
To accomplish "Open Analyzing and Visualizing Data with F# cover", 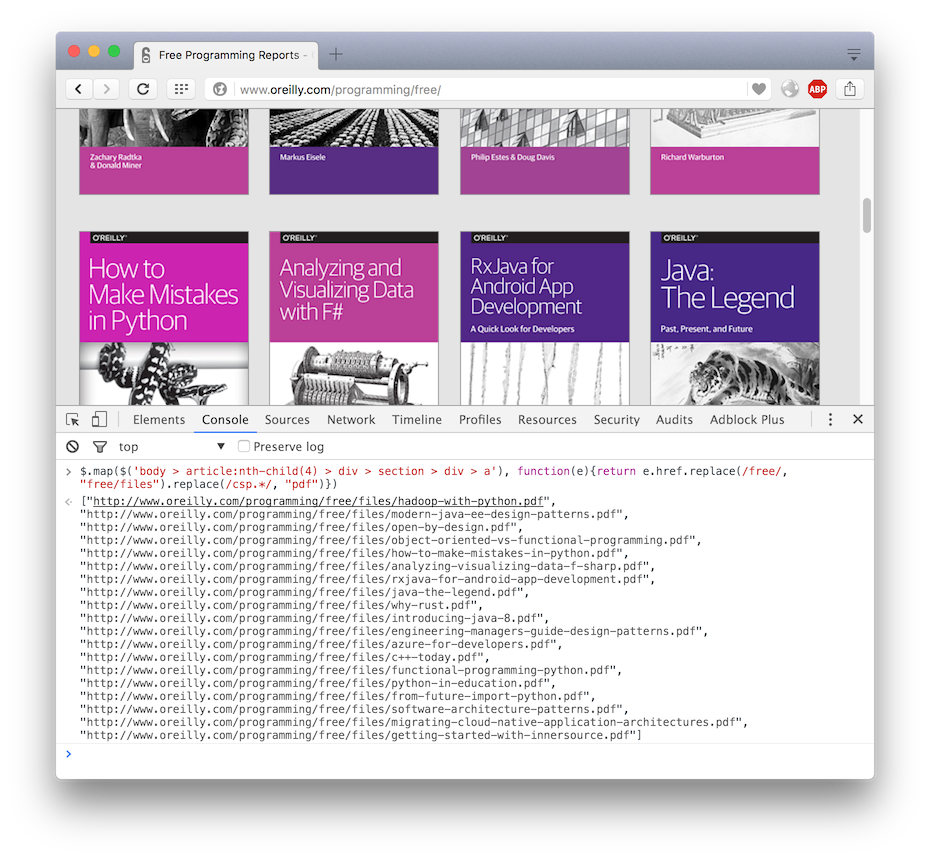I will (354, 318).
